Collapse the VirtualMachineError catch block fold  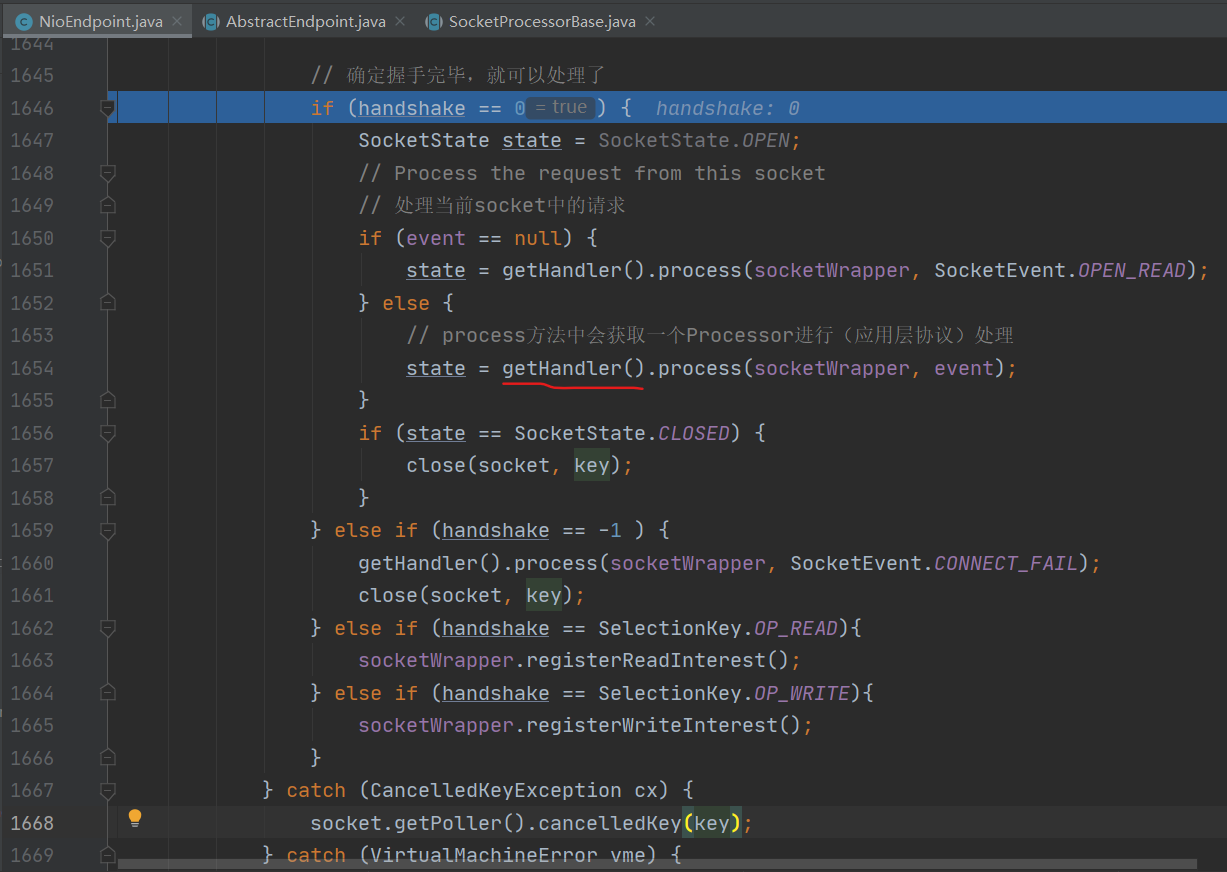(108, 855)
